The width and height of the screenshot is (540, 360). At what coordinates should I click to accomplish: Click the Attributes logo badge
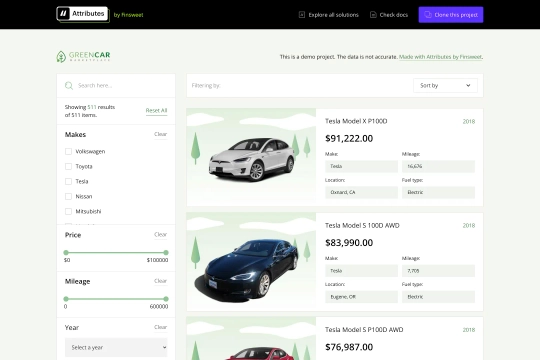[82, 14]
